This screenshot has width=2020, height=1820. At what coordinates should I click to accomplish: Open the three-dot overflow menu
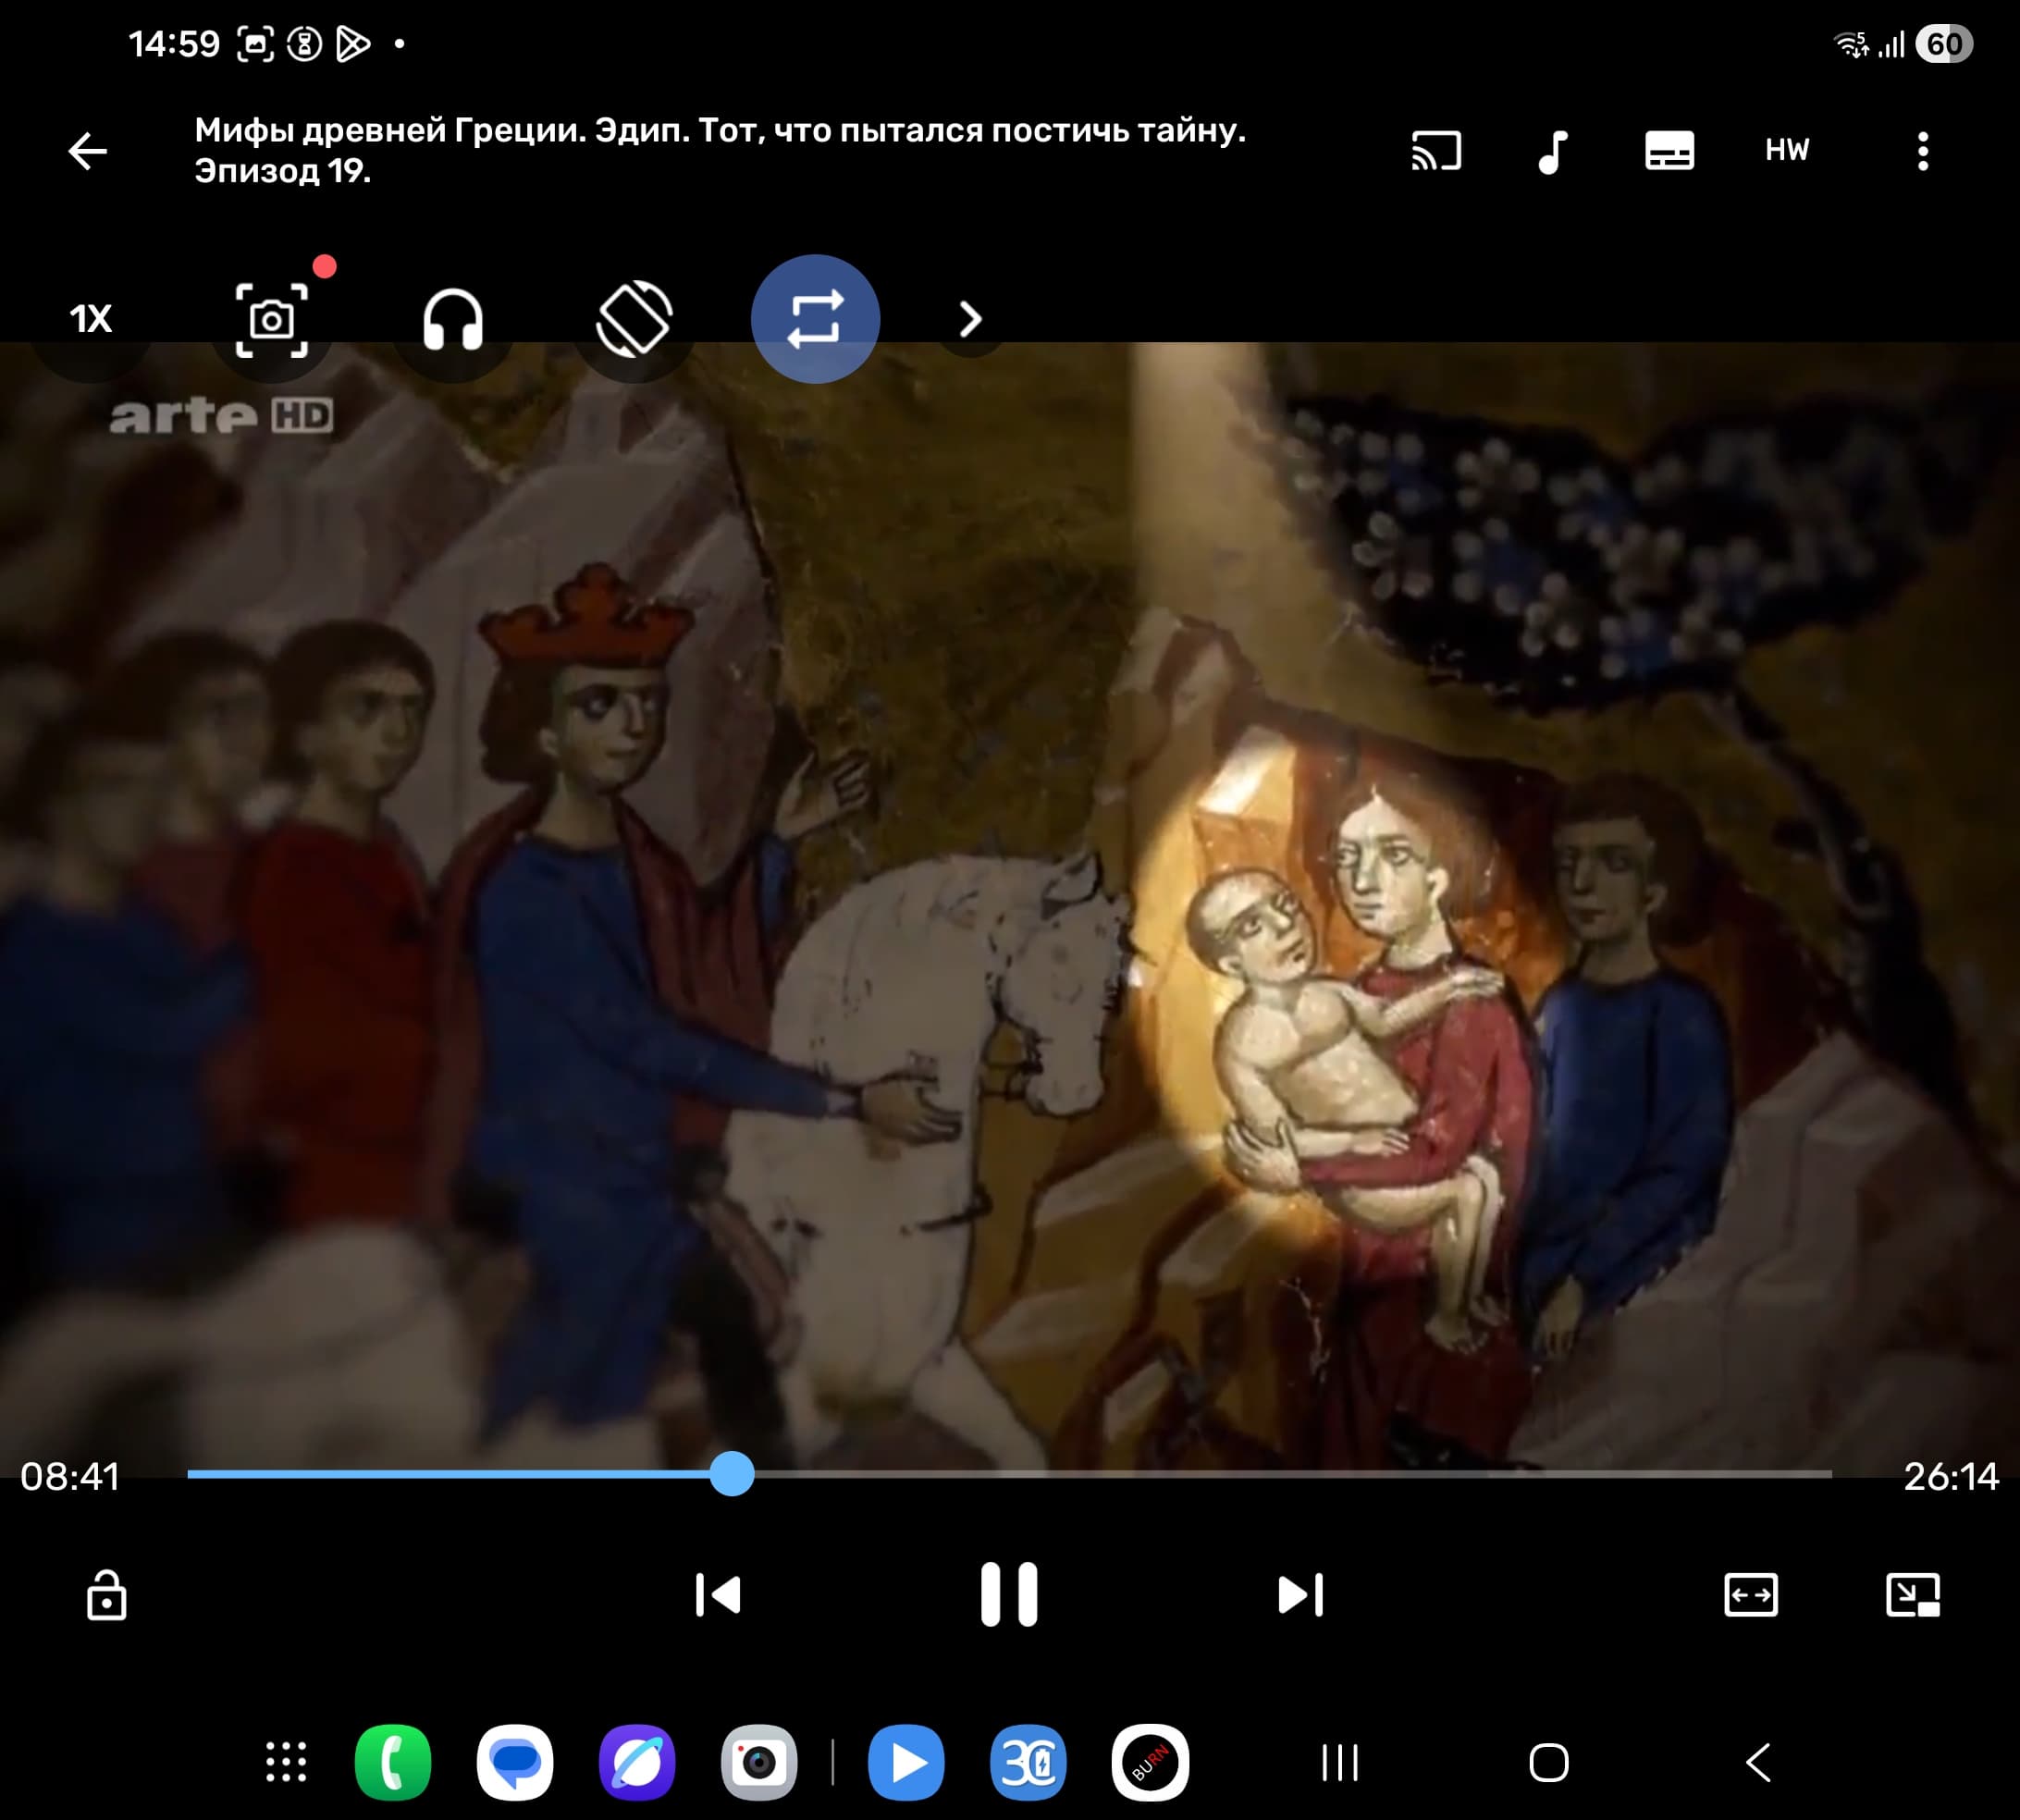coord(1922,151)
